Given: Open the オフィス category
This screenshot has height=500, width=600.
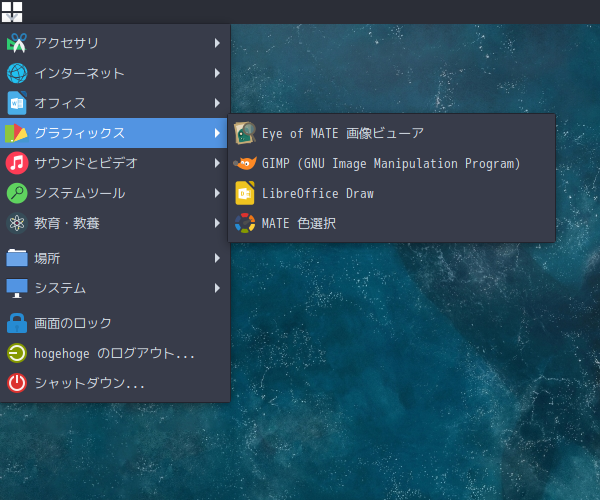Looking at the screenshot, I should 114,103.
